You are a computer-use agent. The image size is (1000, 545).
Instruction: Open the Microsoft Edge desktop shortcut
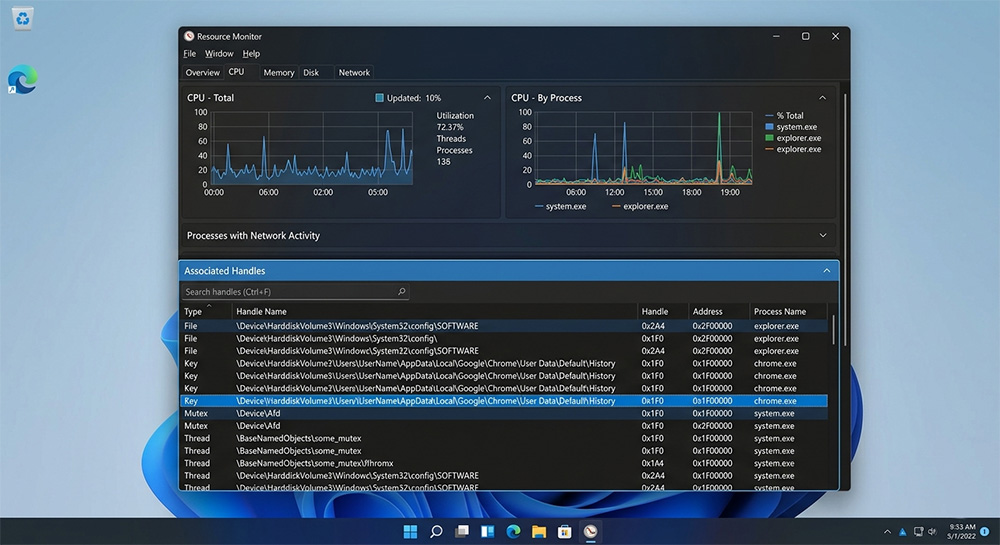(x=22, y=80)
